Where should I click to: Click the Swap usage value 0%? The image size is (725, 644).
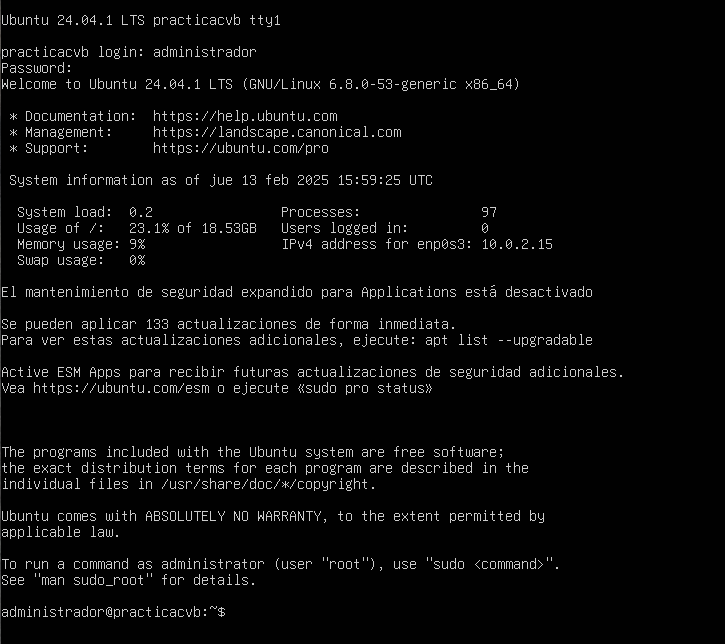pos(137,260)
